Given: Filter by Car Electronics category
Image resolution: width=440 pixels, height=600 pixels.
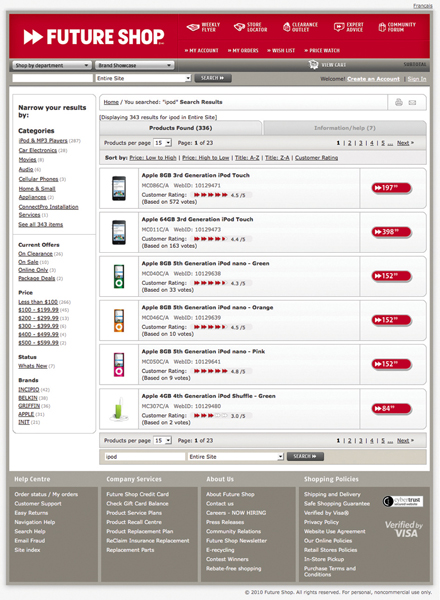Looking at the screenshot, I should pyautogui.click(x=37, y=150).
